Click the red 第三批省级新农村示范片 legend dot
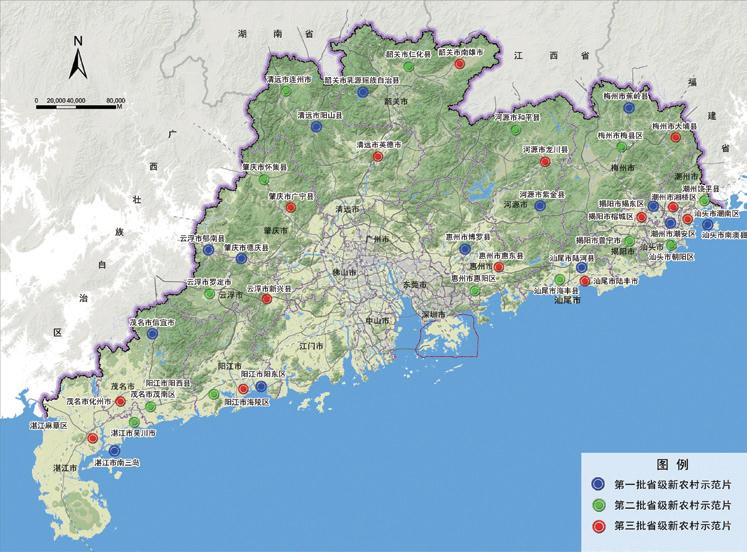The height and width of the screenshot is (552, 747). click(597, 524)
